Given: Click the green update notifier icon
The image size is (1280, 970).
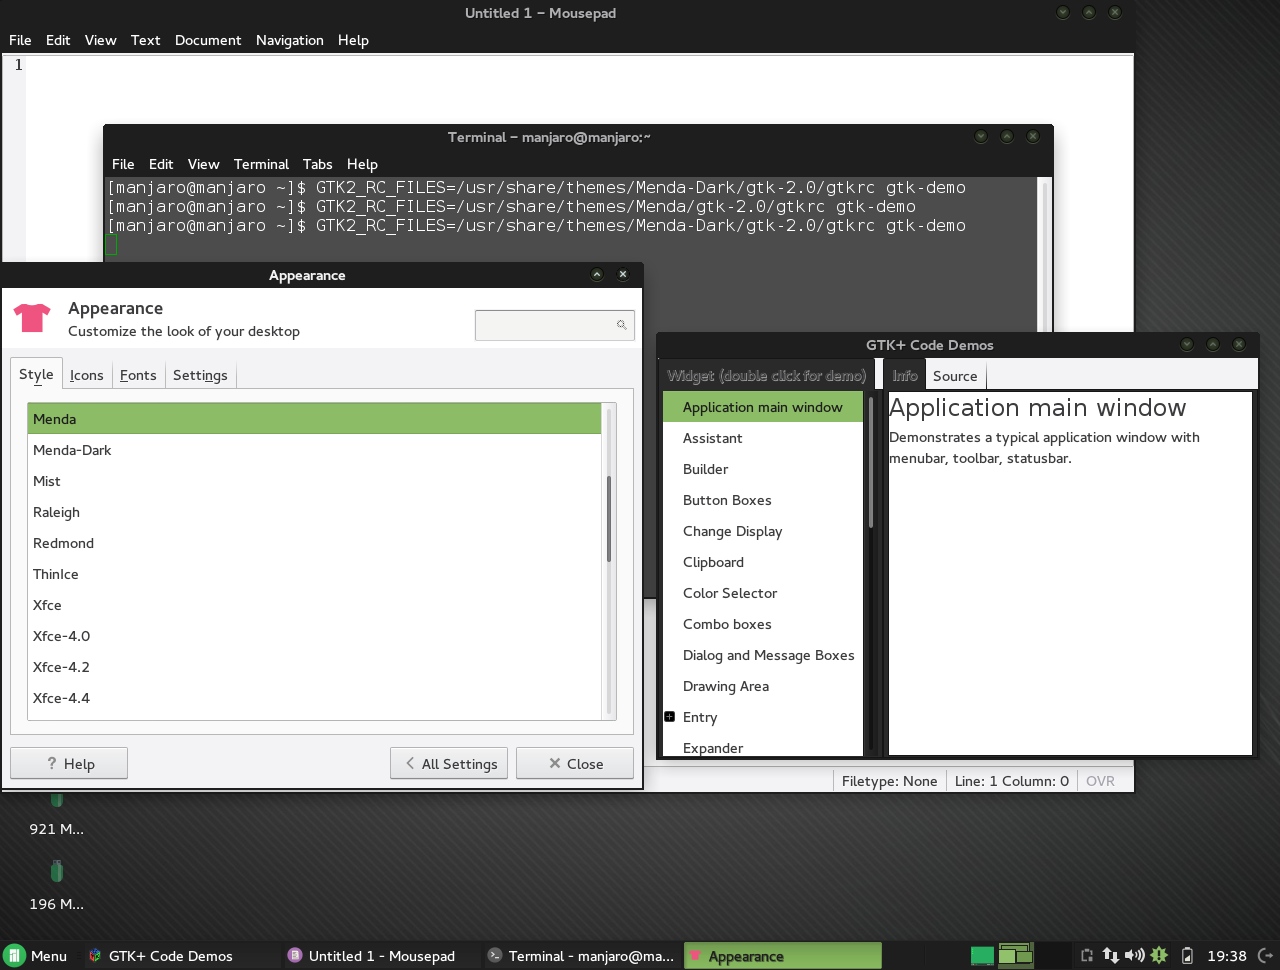Looking at the screenshot, I should click(1159, 956).
